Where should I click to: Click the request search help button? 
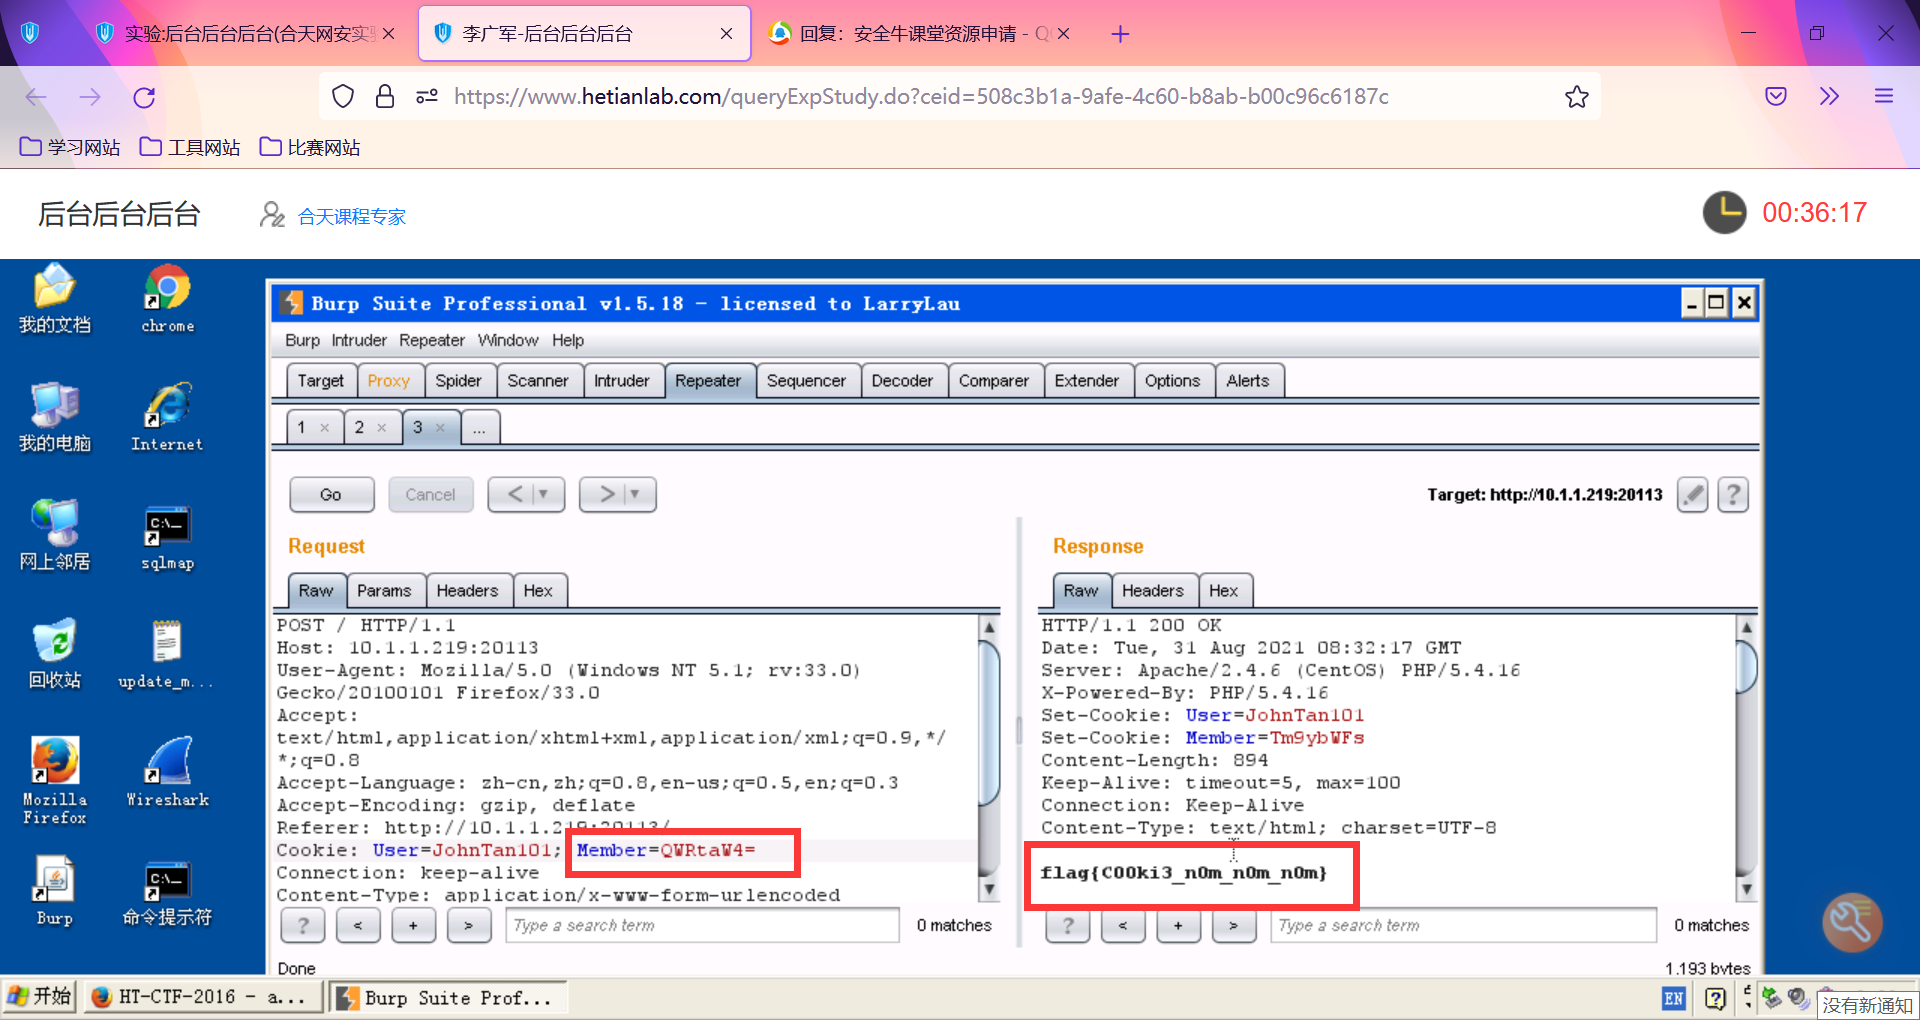(303, 925)
